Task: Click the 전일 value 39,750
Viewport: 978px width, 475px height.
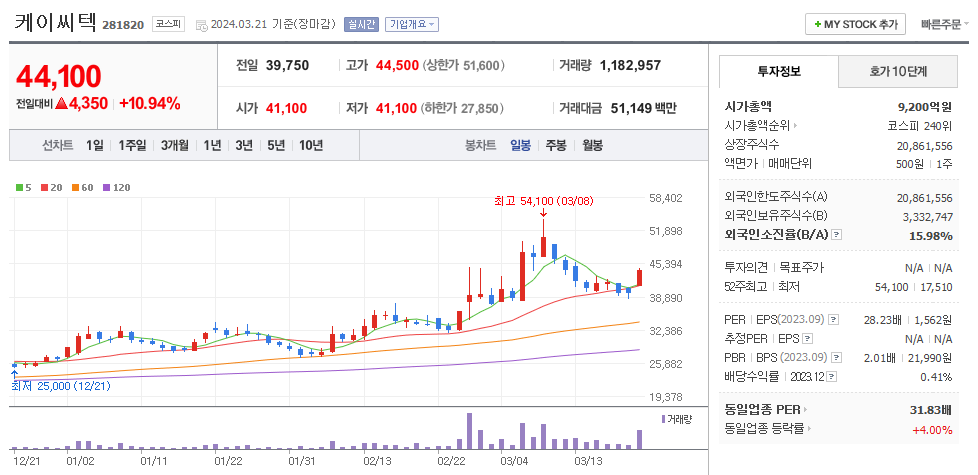Action: pyautogui.click(x=288, y=65)
